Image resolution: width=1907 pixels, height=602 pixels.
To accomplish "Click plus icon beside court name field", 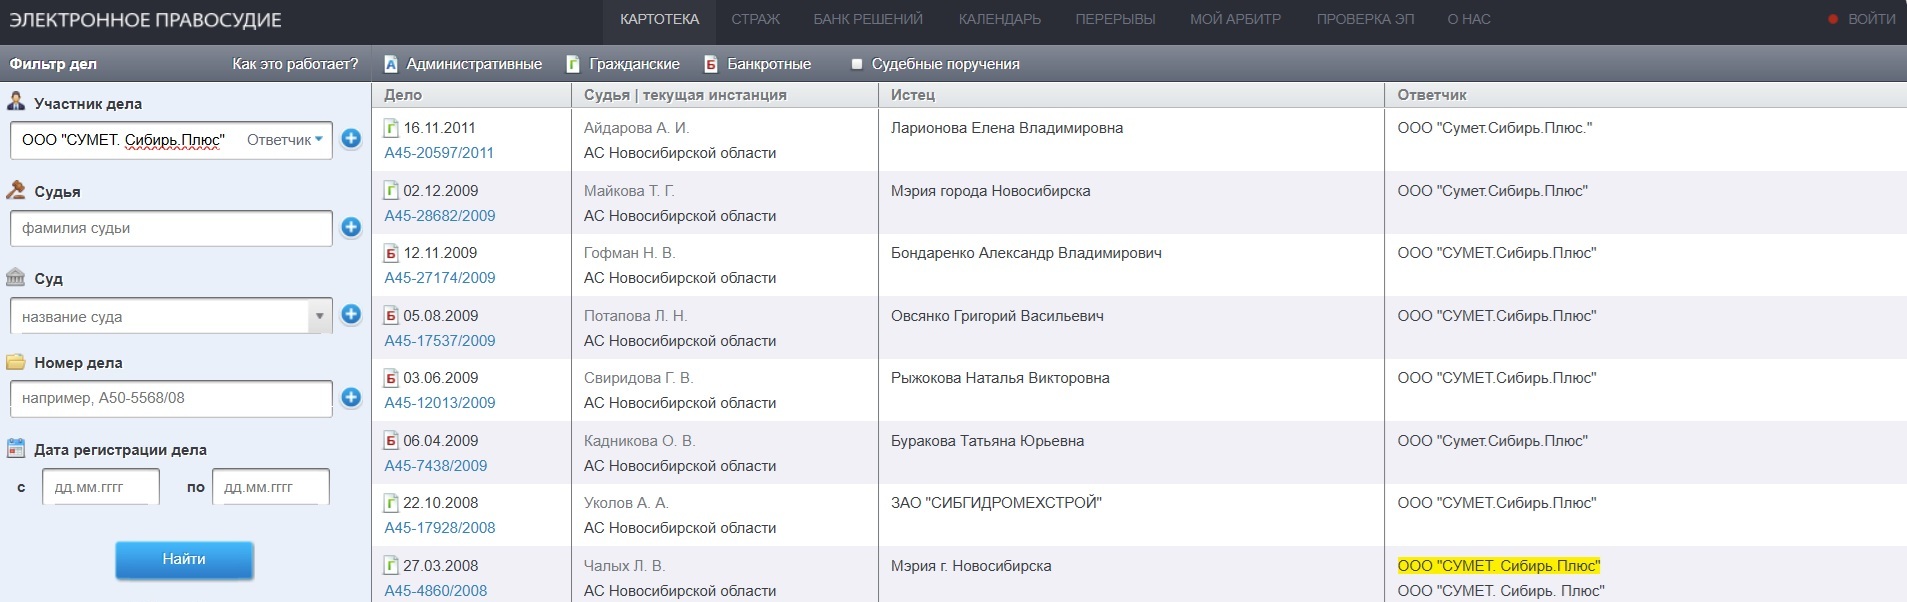I will coord(351,315).
